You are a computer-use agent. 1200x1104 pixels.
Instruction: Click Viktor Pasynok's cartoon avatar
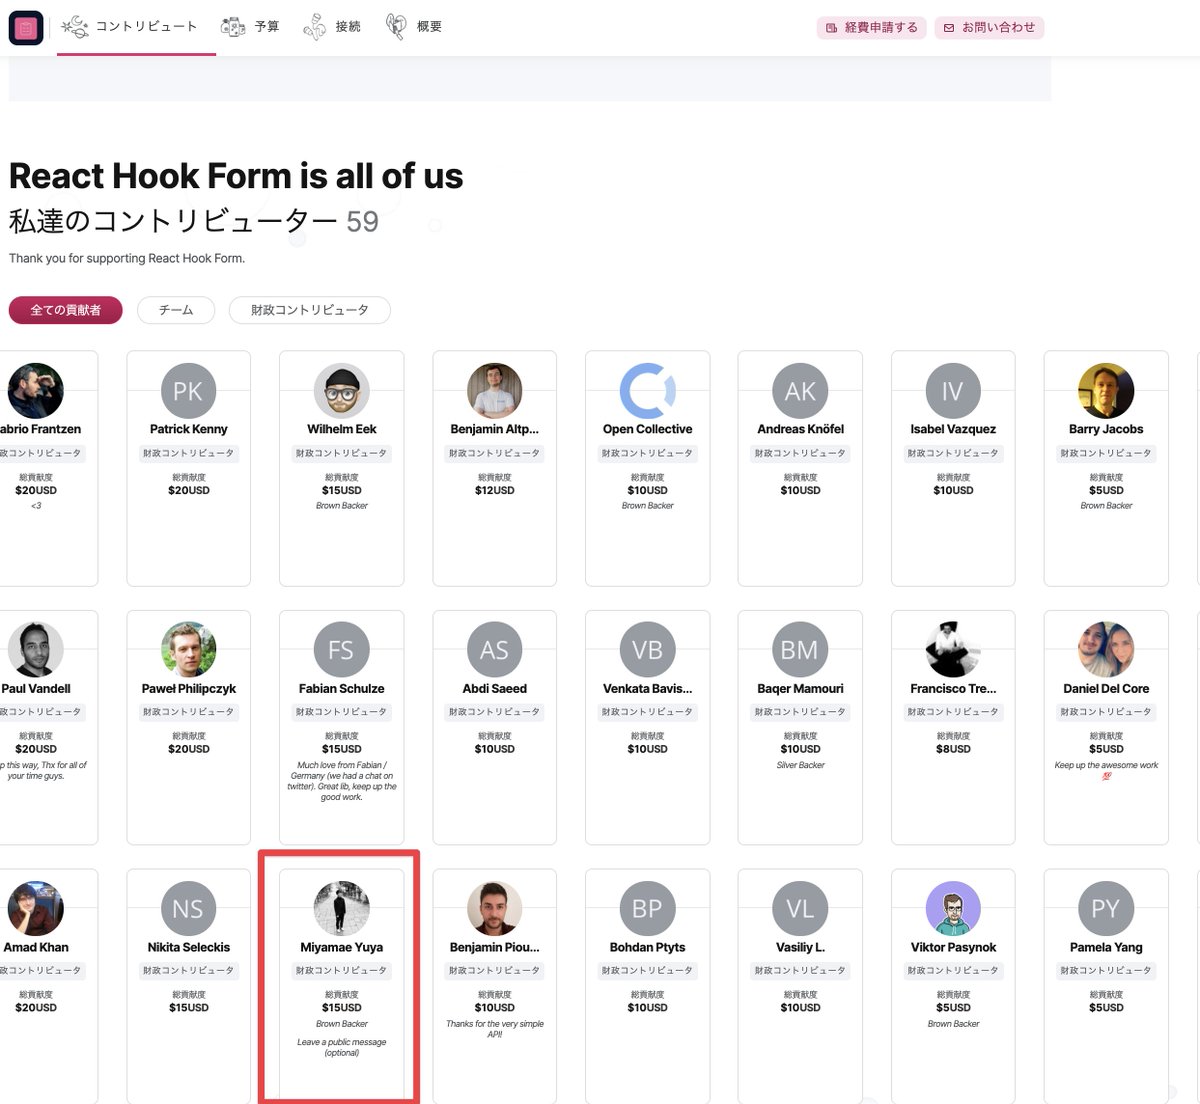pos(953,909)
